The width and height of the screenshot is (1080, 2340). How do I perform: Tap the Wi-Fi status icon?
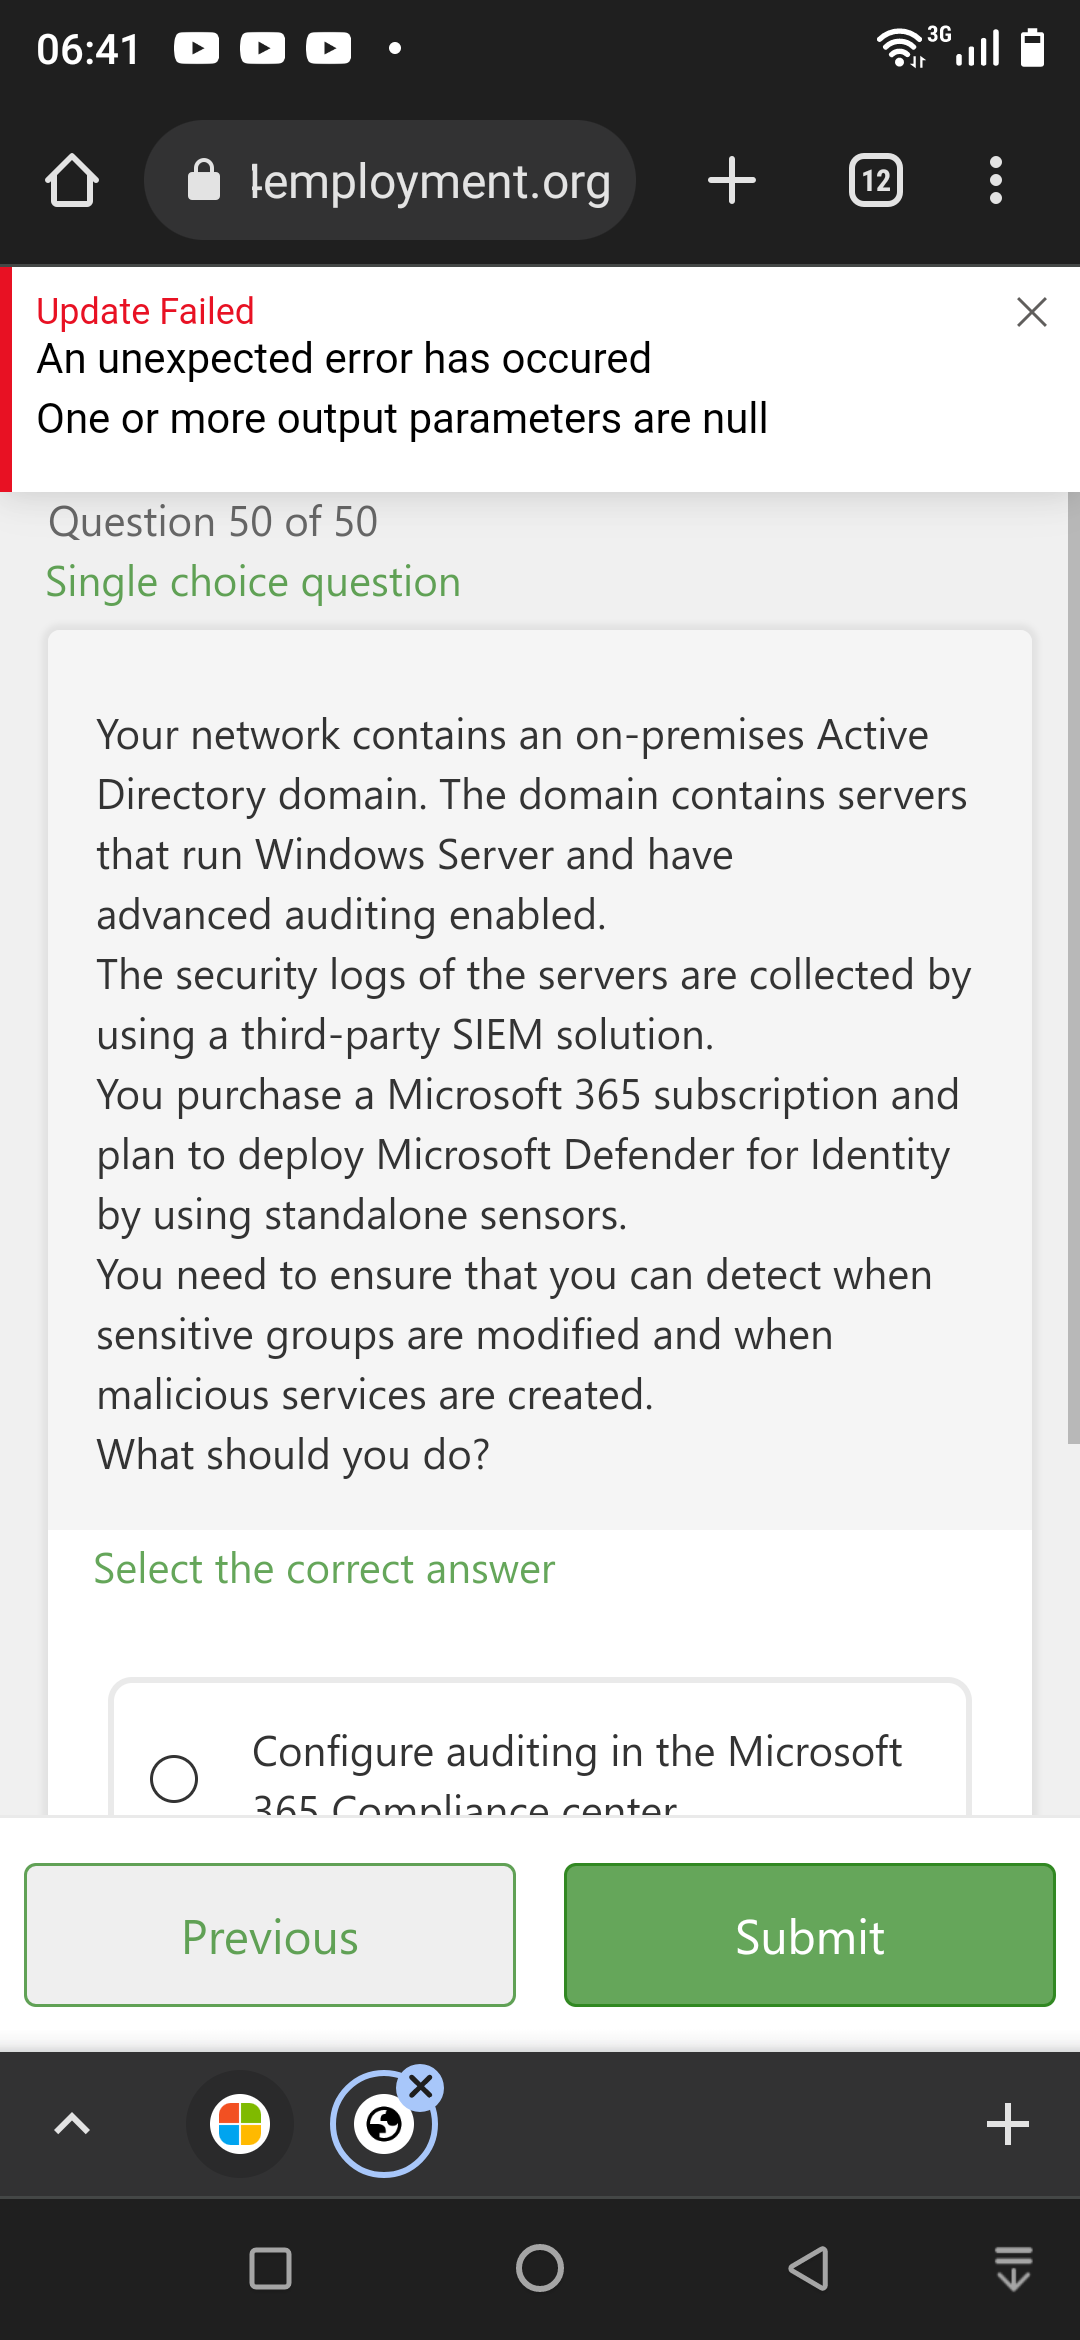click(900, 47)
